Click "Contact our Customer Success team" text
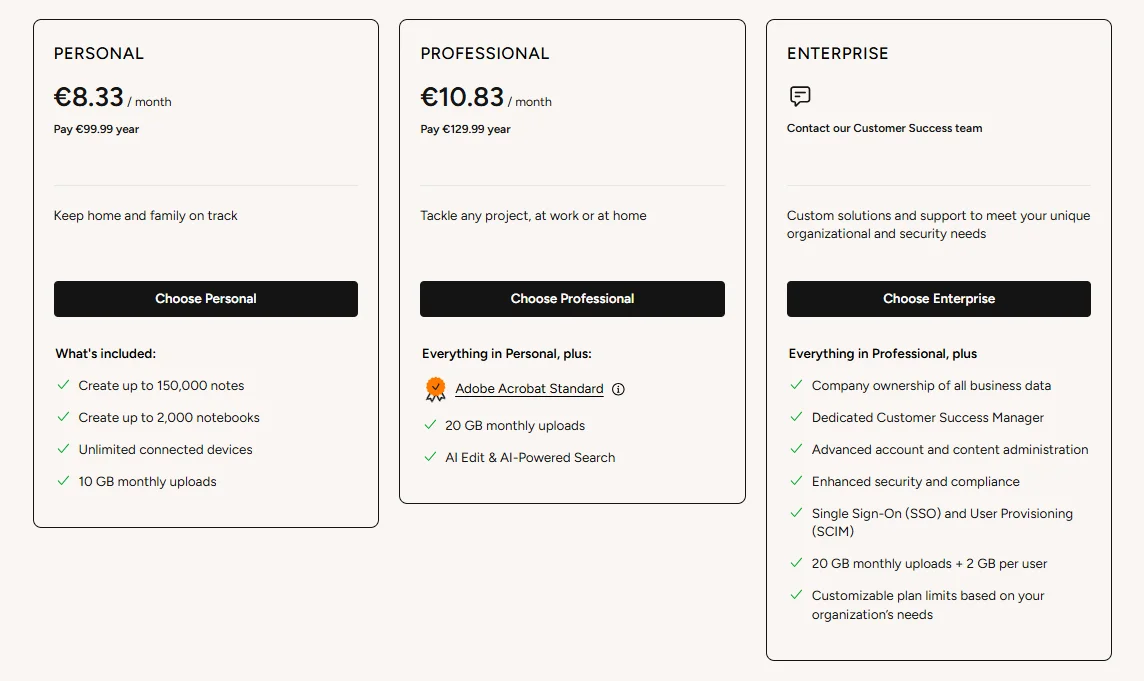The height and width of the screenshot is (681, 1144). (x=884, y=128)
